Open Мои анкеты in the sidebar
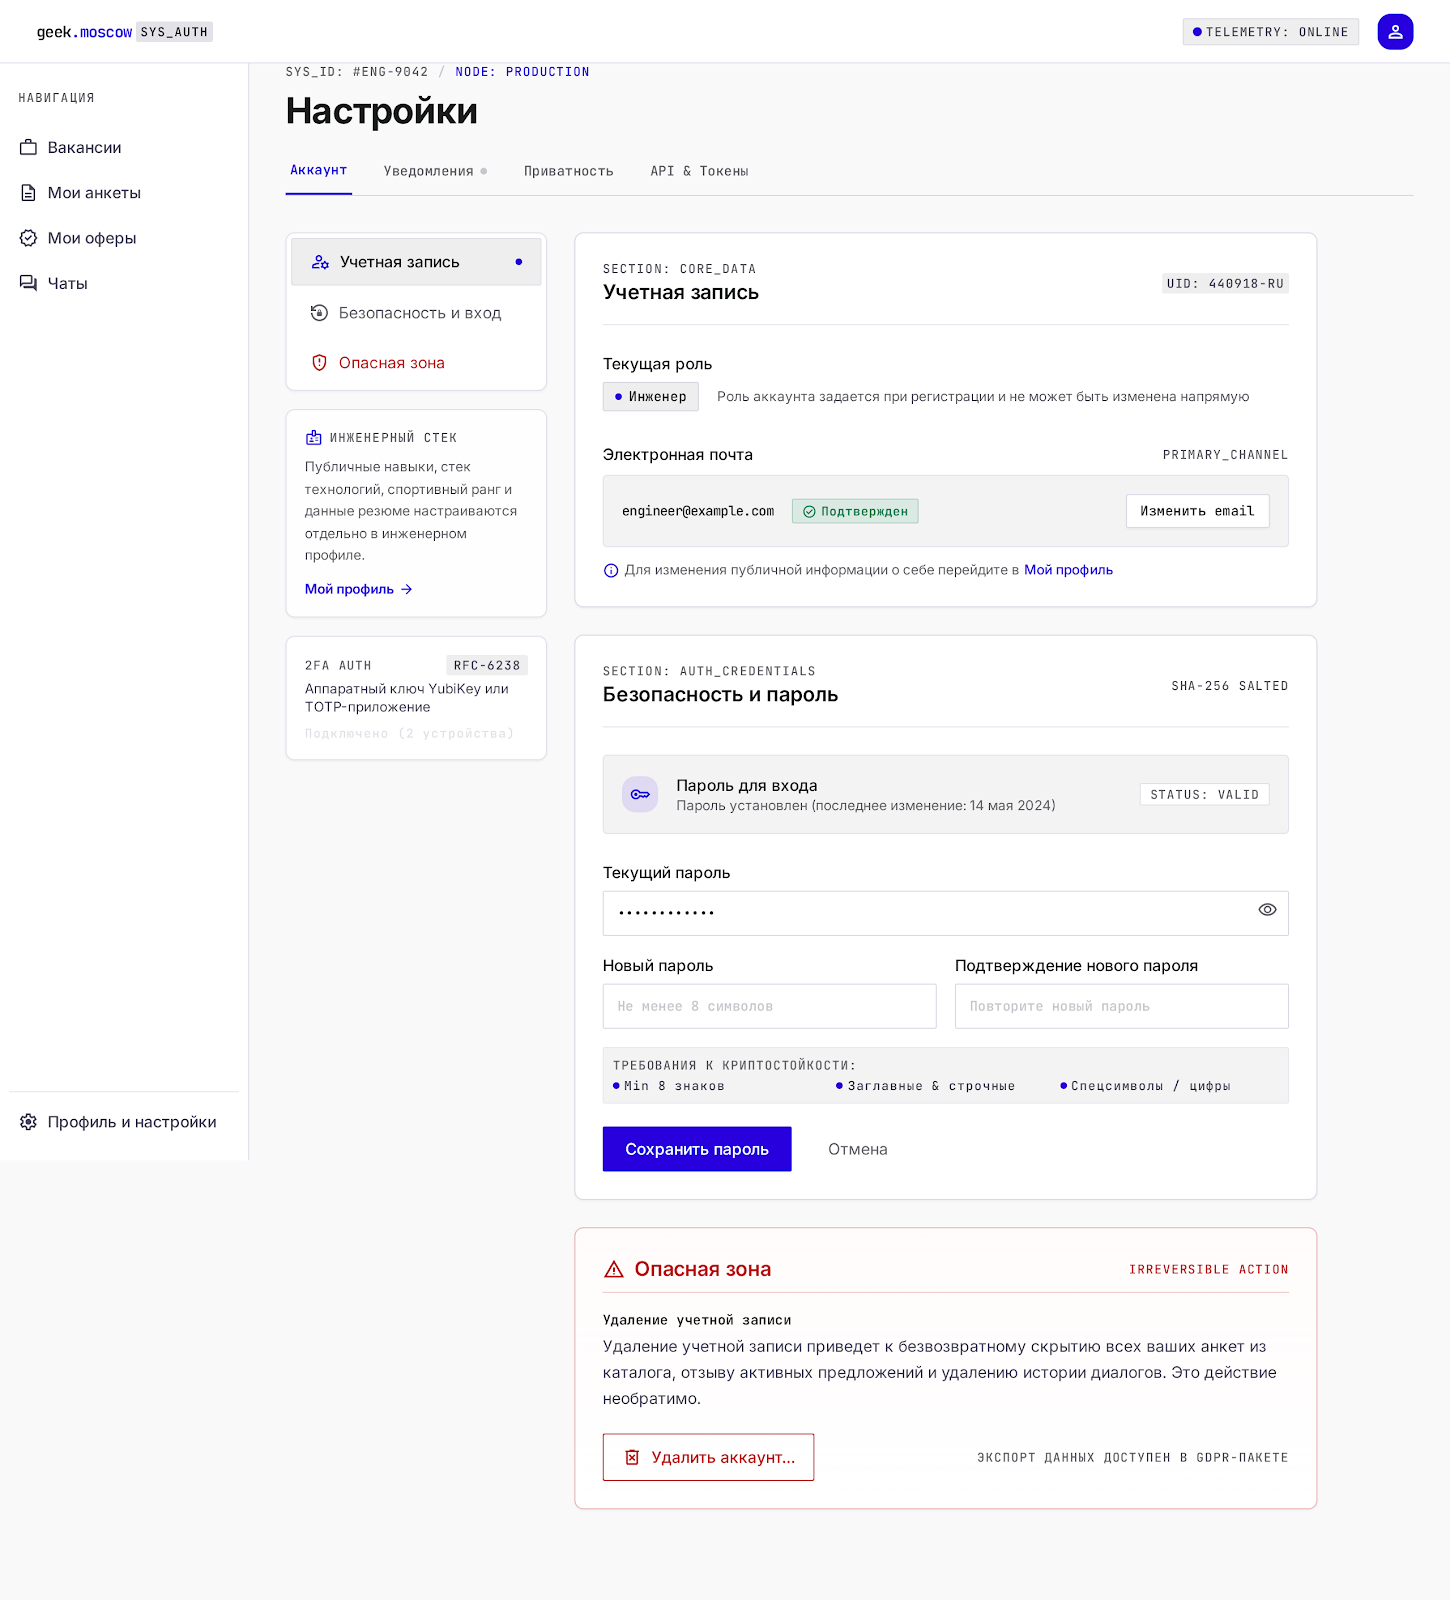 pyautogui.click(x=124, y=193)
